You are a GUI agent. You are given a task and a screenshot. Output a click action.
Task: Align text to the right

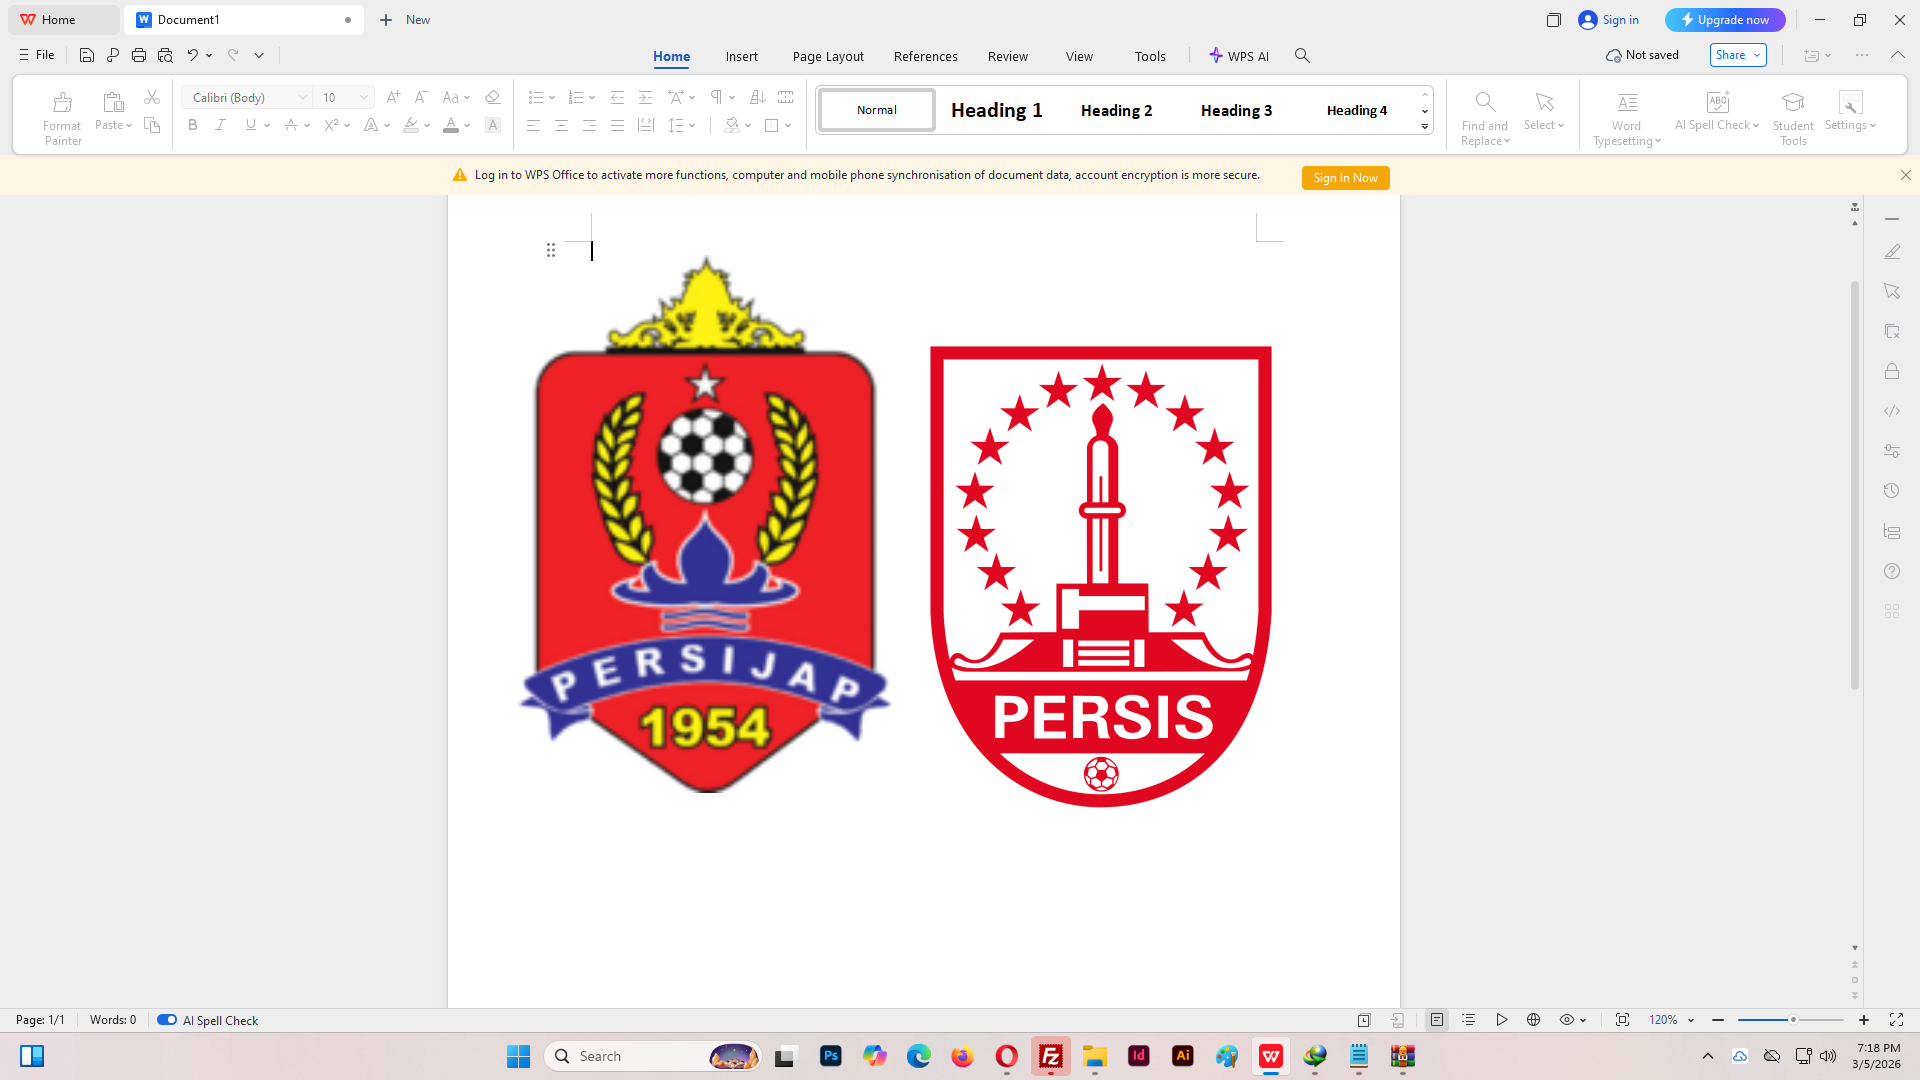(x=589, y=125)
